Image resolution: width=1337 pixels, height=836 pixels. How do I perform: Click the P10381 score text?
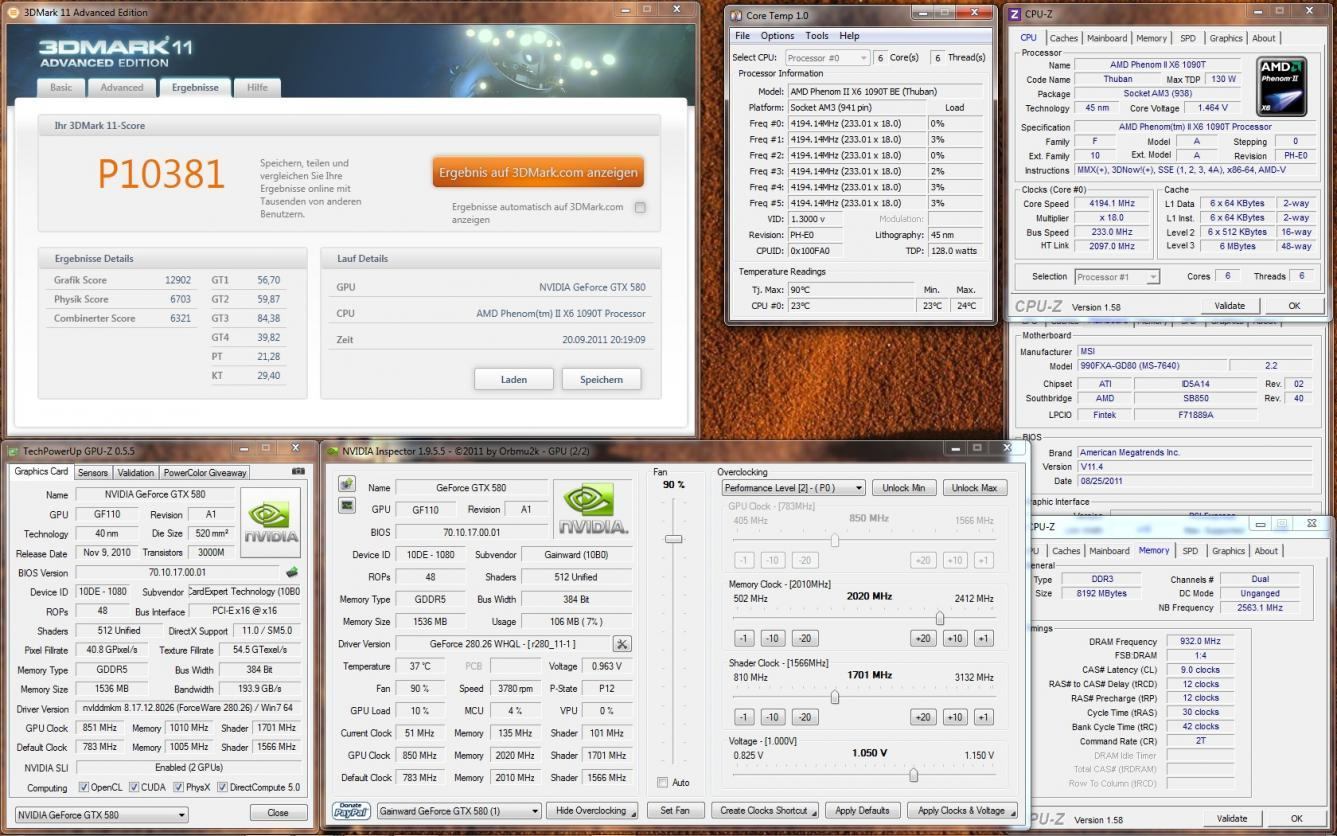tap(161, 174)
